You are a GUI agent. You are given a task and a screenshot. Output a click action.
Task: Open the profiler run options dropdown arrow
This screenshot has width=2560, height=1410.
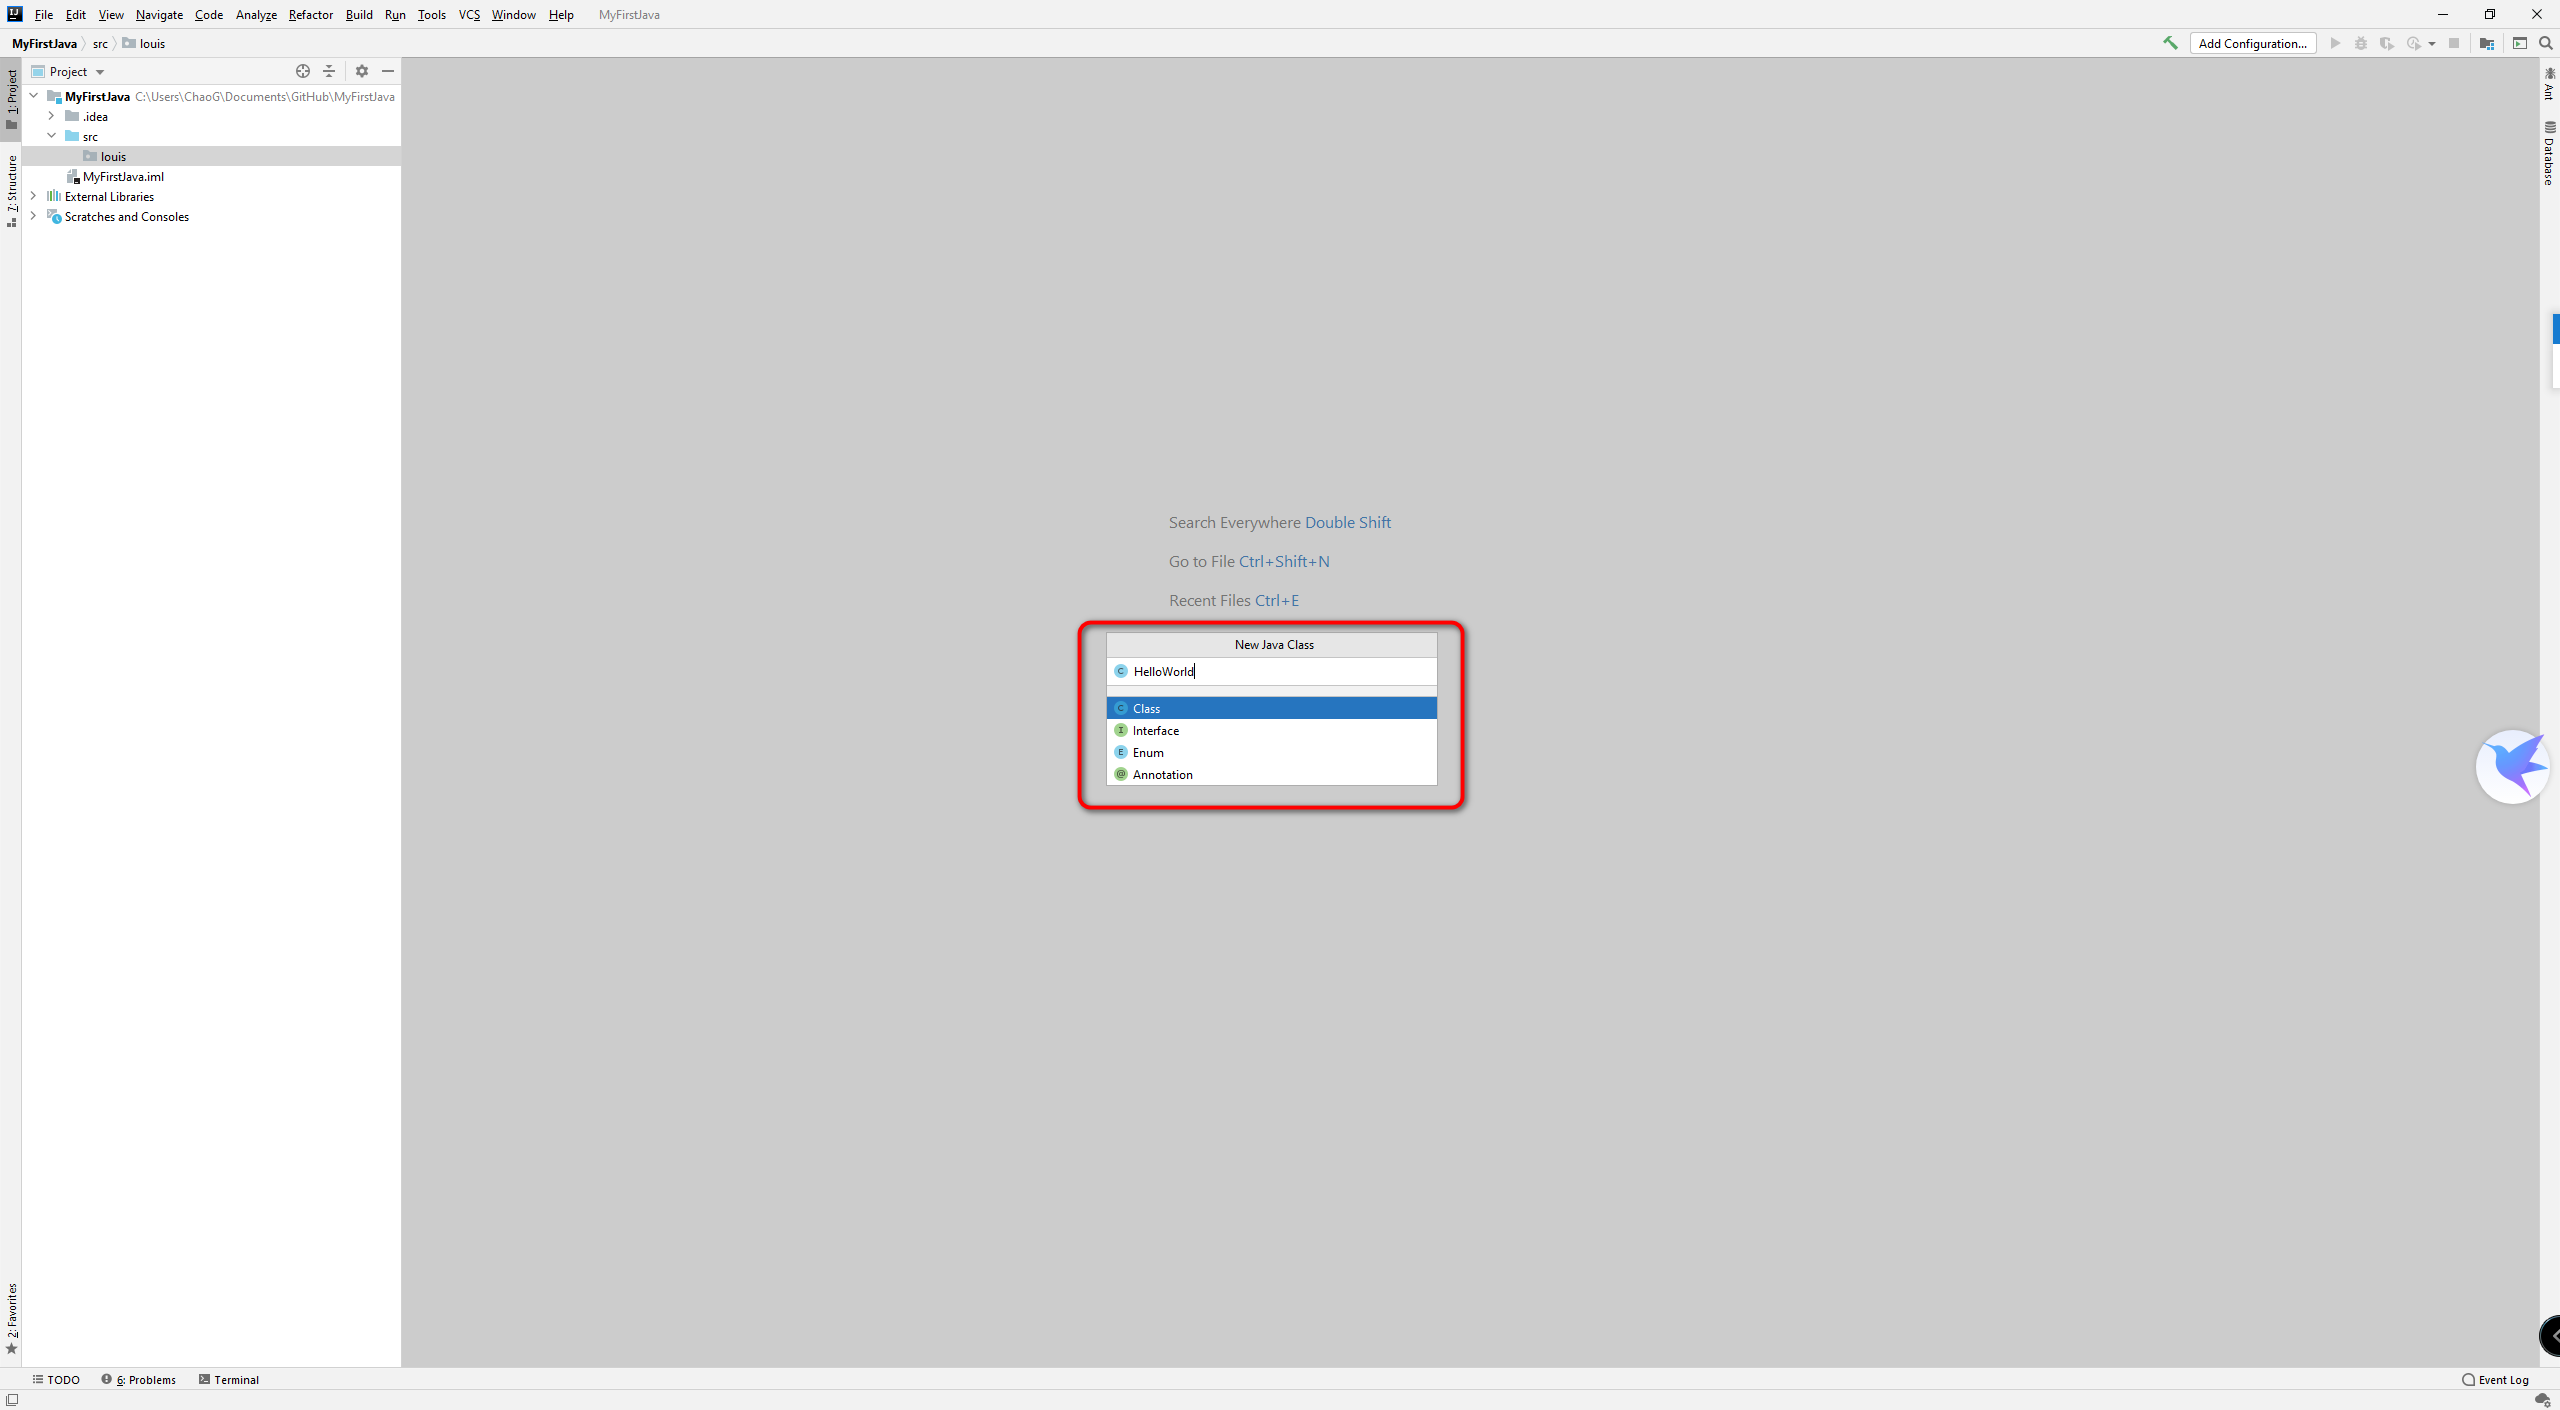(x=2432, y=44)
